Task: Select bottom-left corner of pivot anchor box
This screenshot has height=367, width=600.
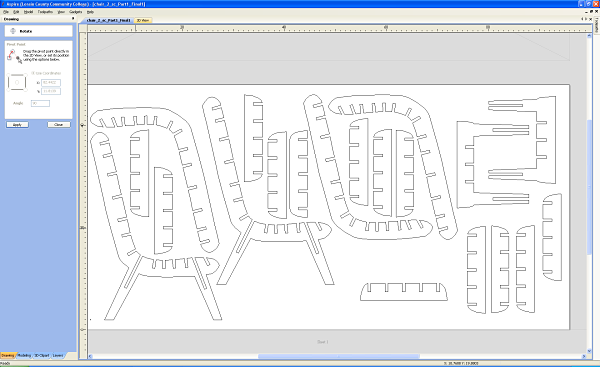Action: coord(9,90)
